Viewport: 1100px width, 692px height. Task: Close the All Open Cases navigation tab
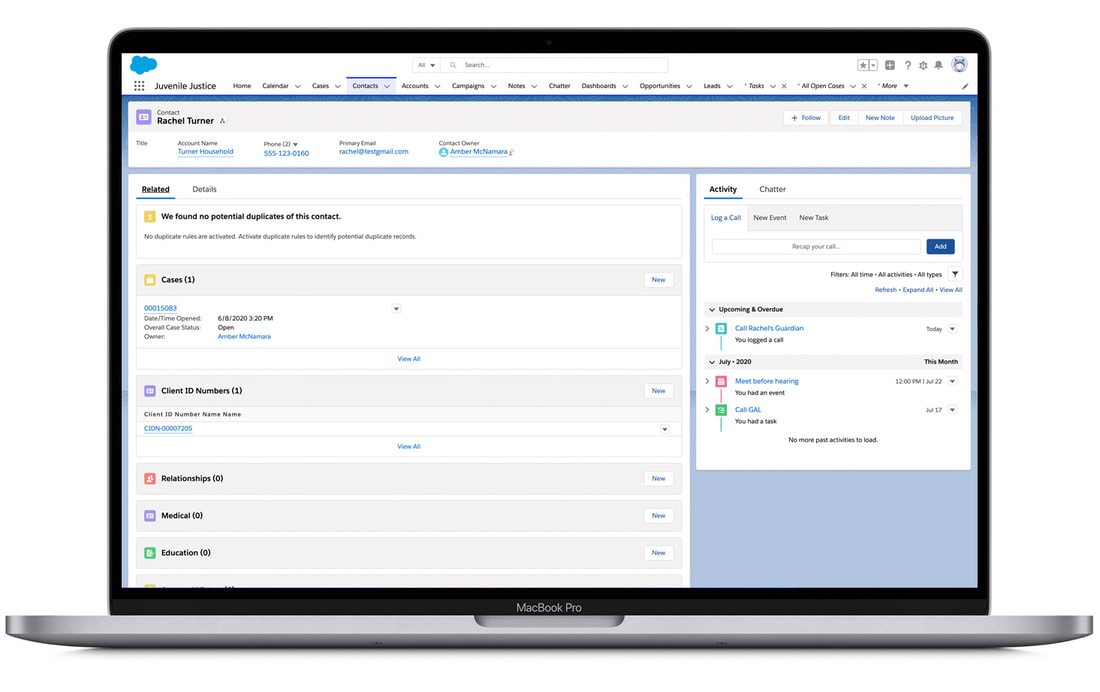864,86
